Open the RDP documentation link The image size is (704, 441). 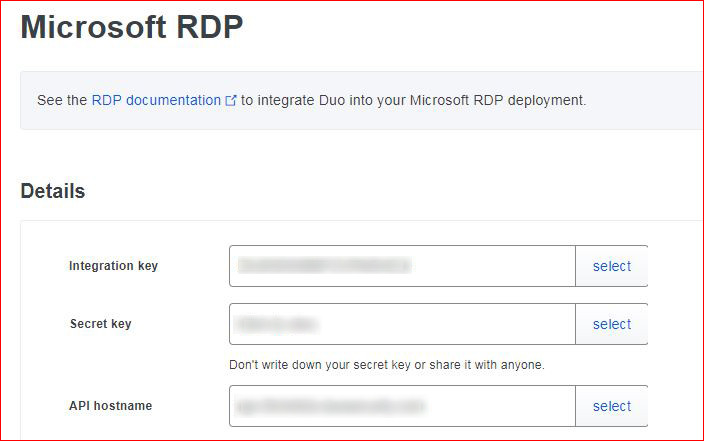[x=156, y=100]
